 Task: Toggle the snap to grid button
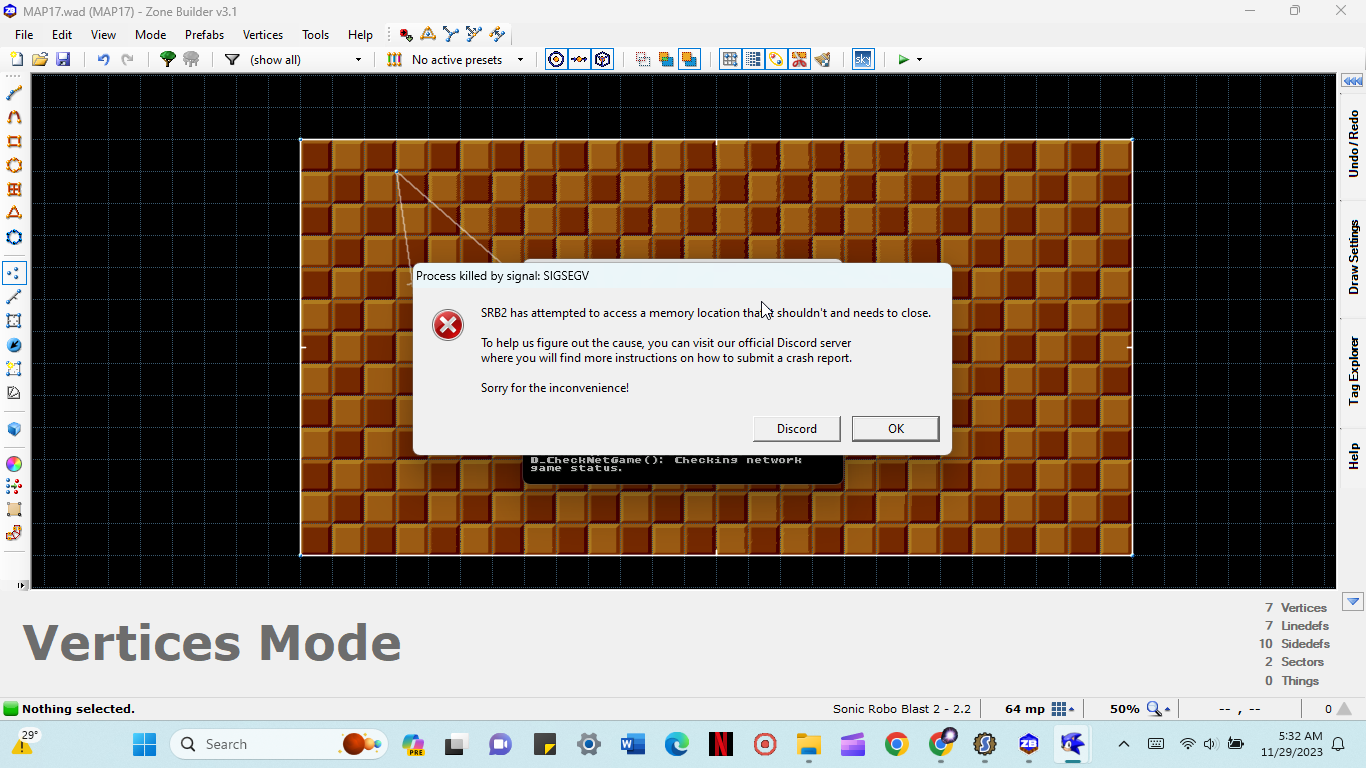click(730, 60)
